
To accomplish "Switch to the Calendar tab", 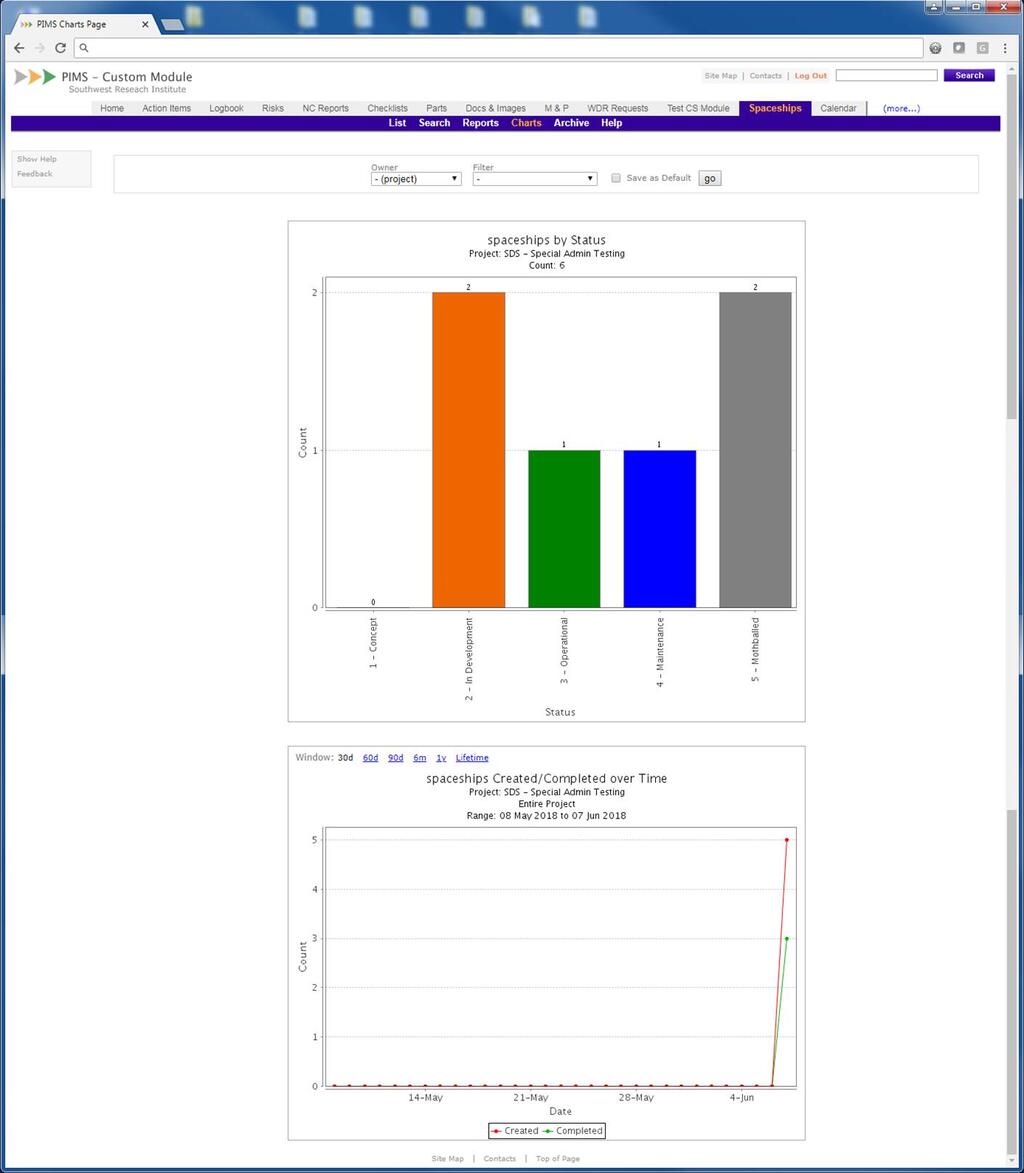I will [x=838, y=108].
